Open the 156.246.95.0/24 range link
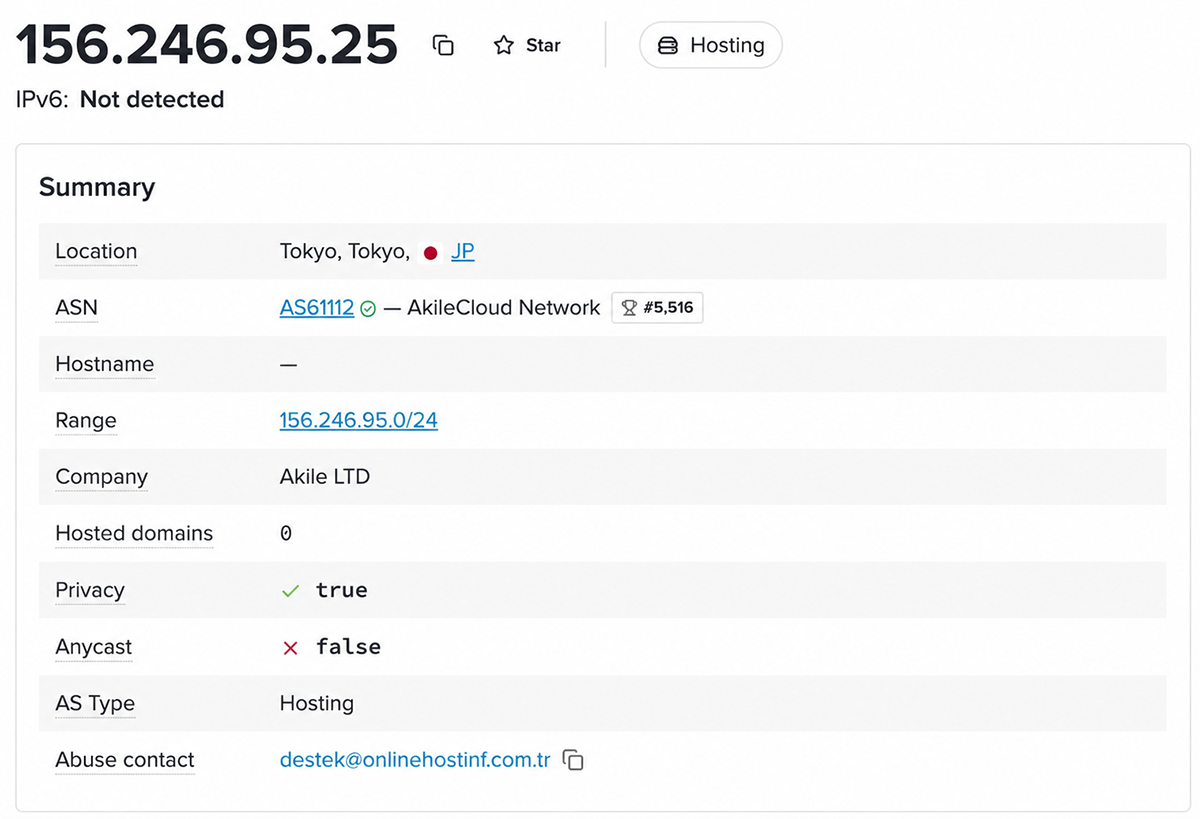This screenshot has height=819, width=1200. 359,420
